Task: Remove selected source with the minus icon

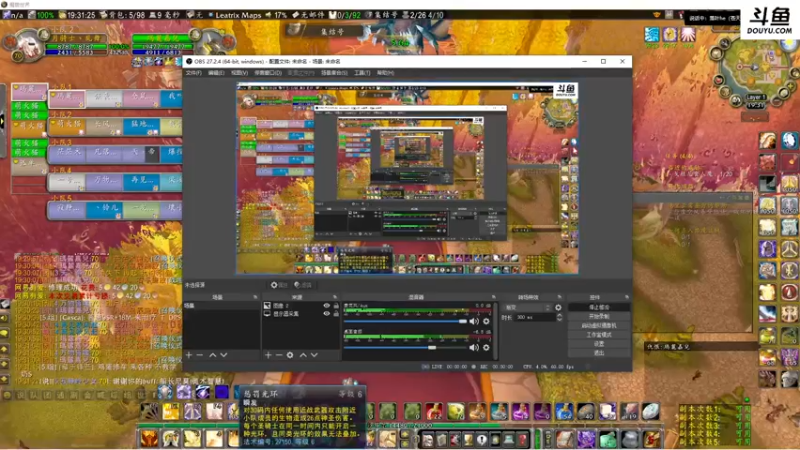Action: tap(279, 355)
